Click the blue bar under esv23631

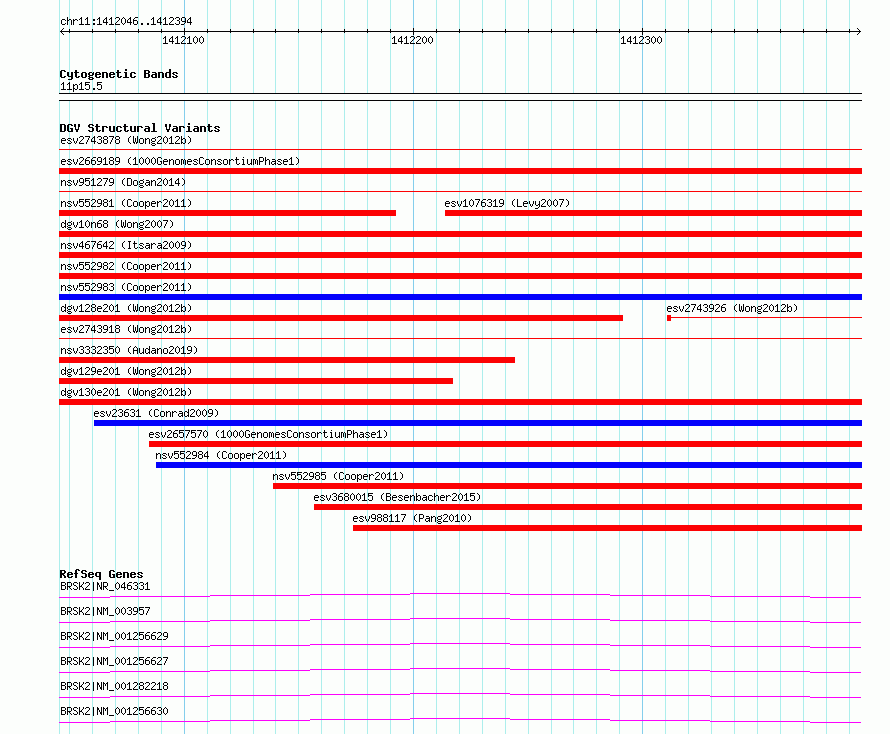click(x=478, y=423)
